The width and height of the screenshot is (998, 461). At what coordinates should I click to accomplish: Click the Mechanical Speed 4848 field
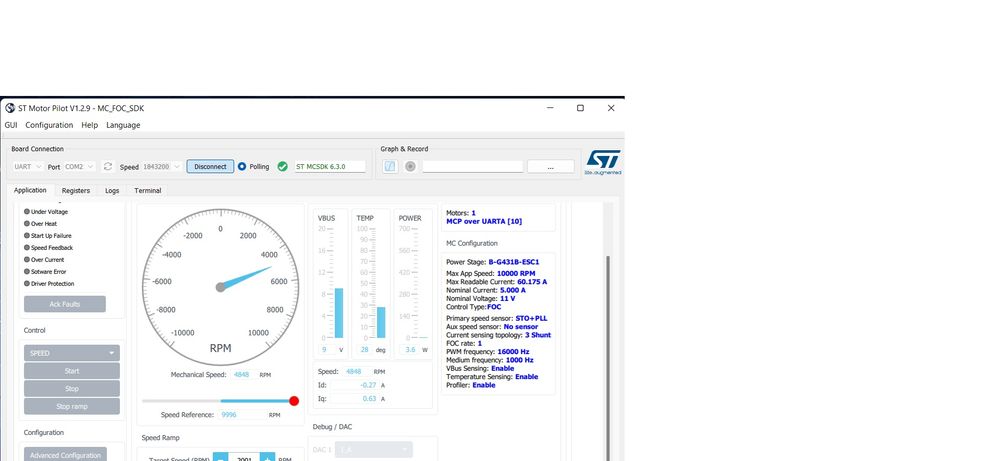click(x=242, y=375)
